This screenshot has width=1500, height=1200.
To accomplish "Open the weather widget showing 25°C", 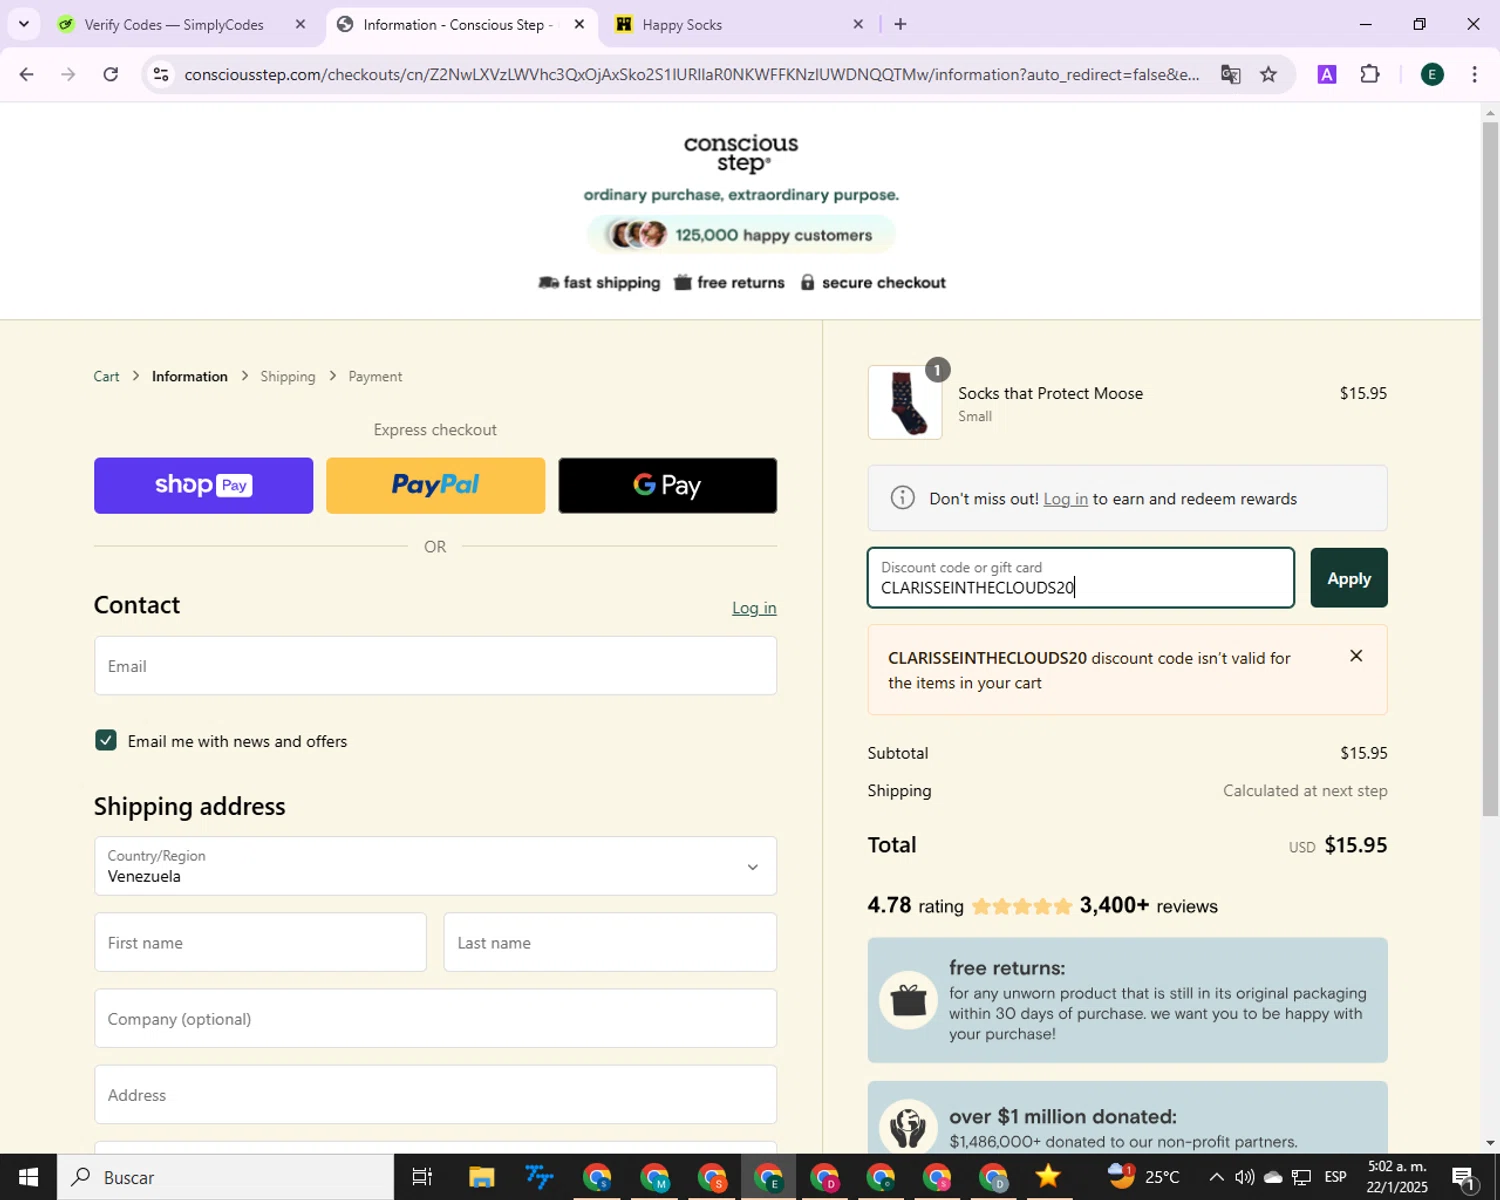I will [1144, 1177].
